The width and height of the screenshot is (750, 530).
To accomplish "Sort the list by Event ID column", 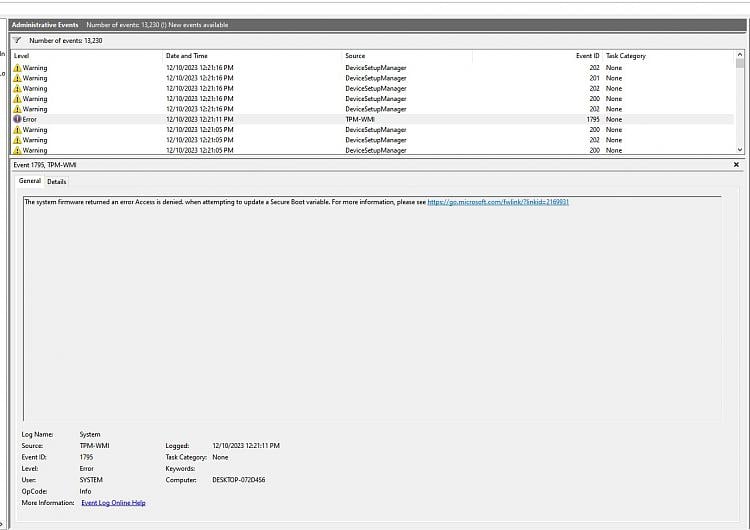I will coord(587,56).
